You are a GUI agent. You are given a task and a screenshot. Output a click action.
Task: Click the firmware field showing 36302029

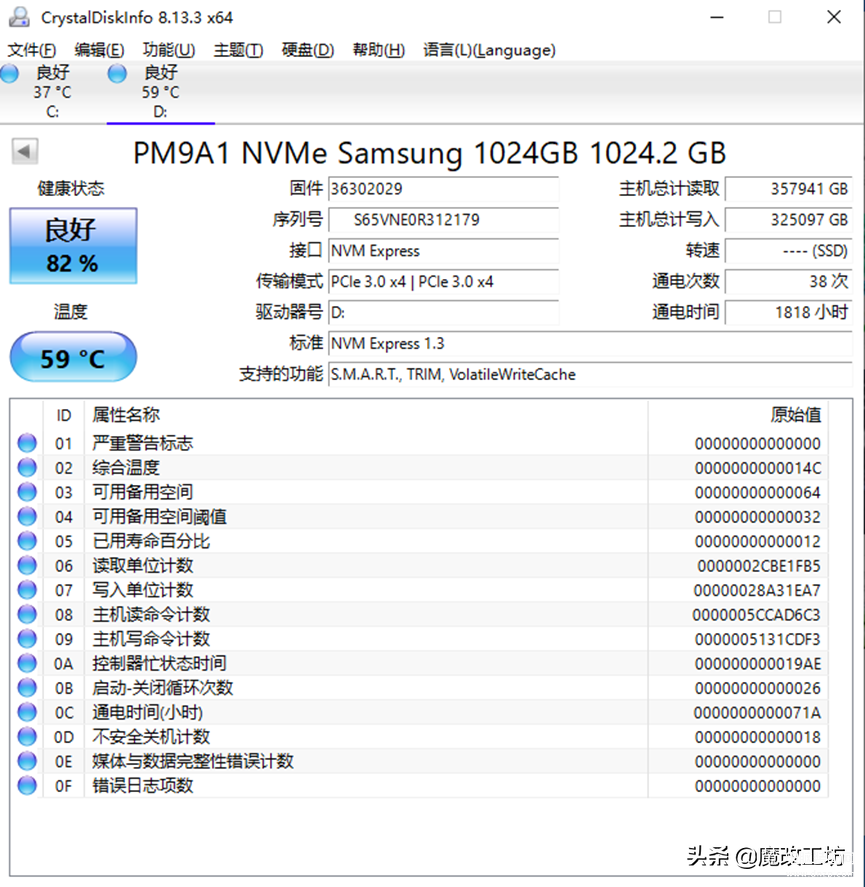point(444,189)
